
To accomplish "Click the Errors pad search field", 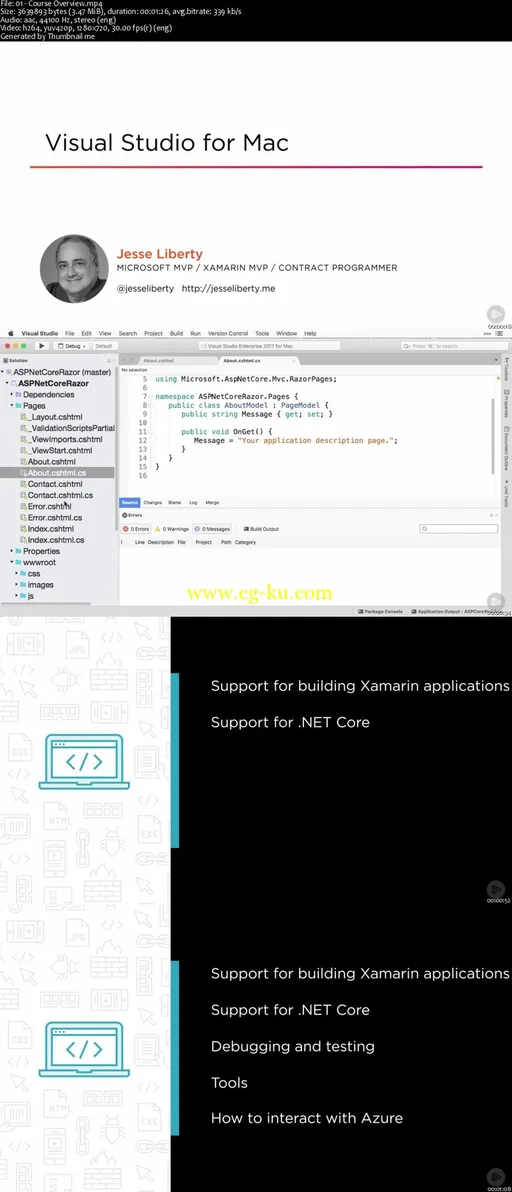I will click(459, 528).
